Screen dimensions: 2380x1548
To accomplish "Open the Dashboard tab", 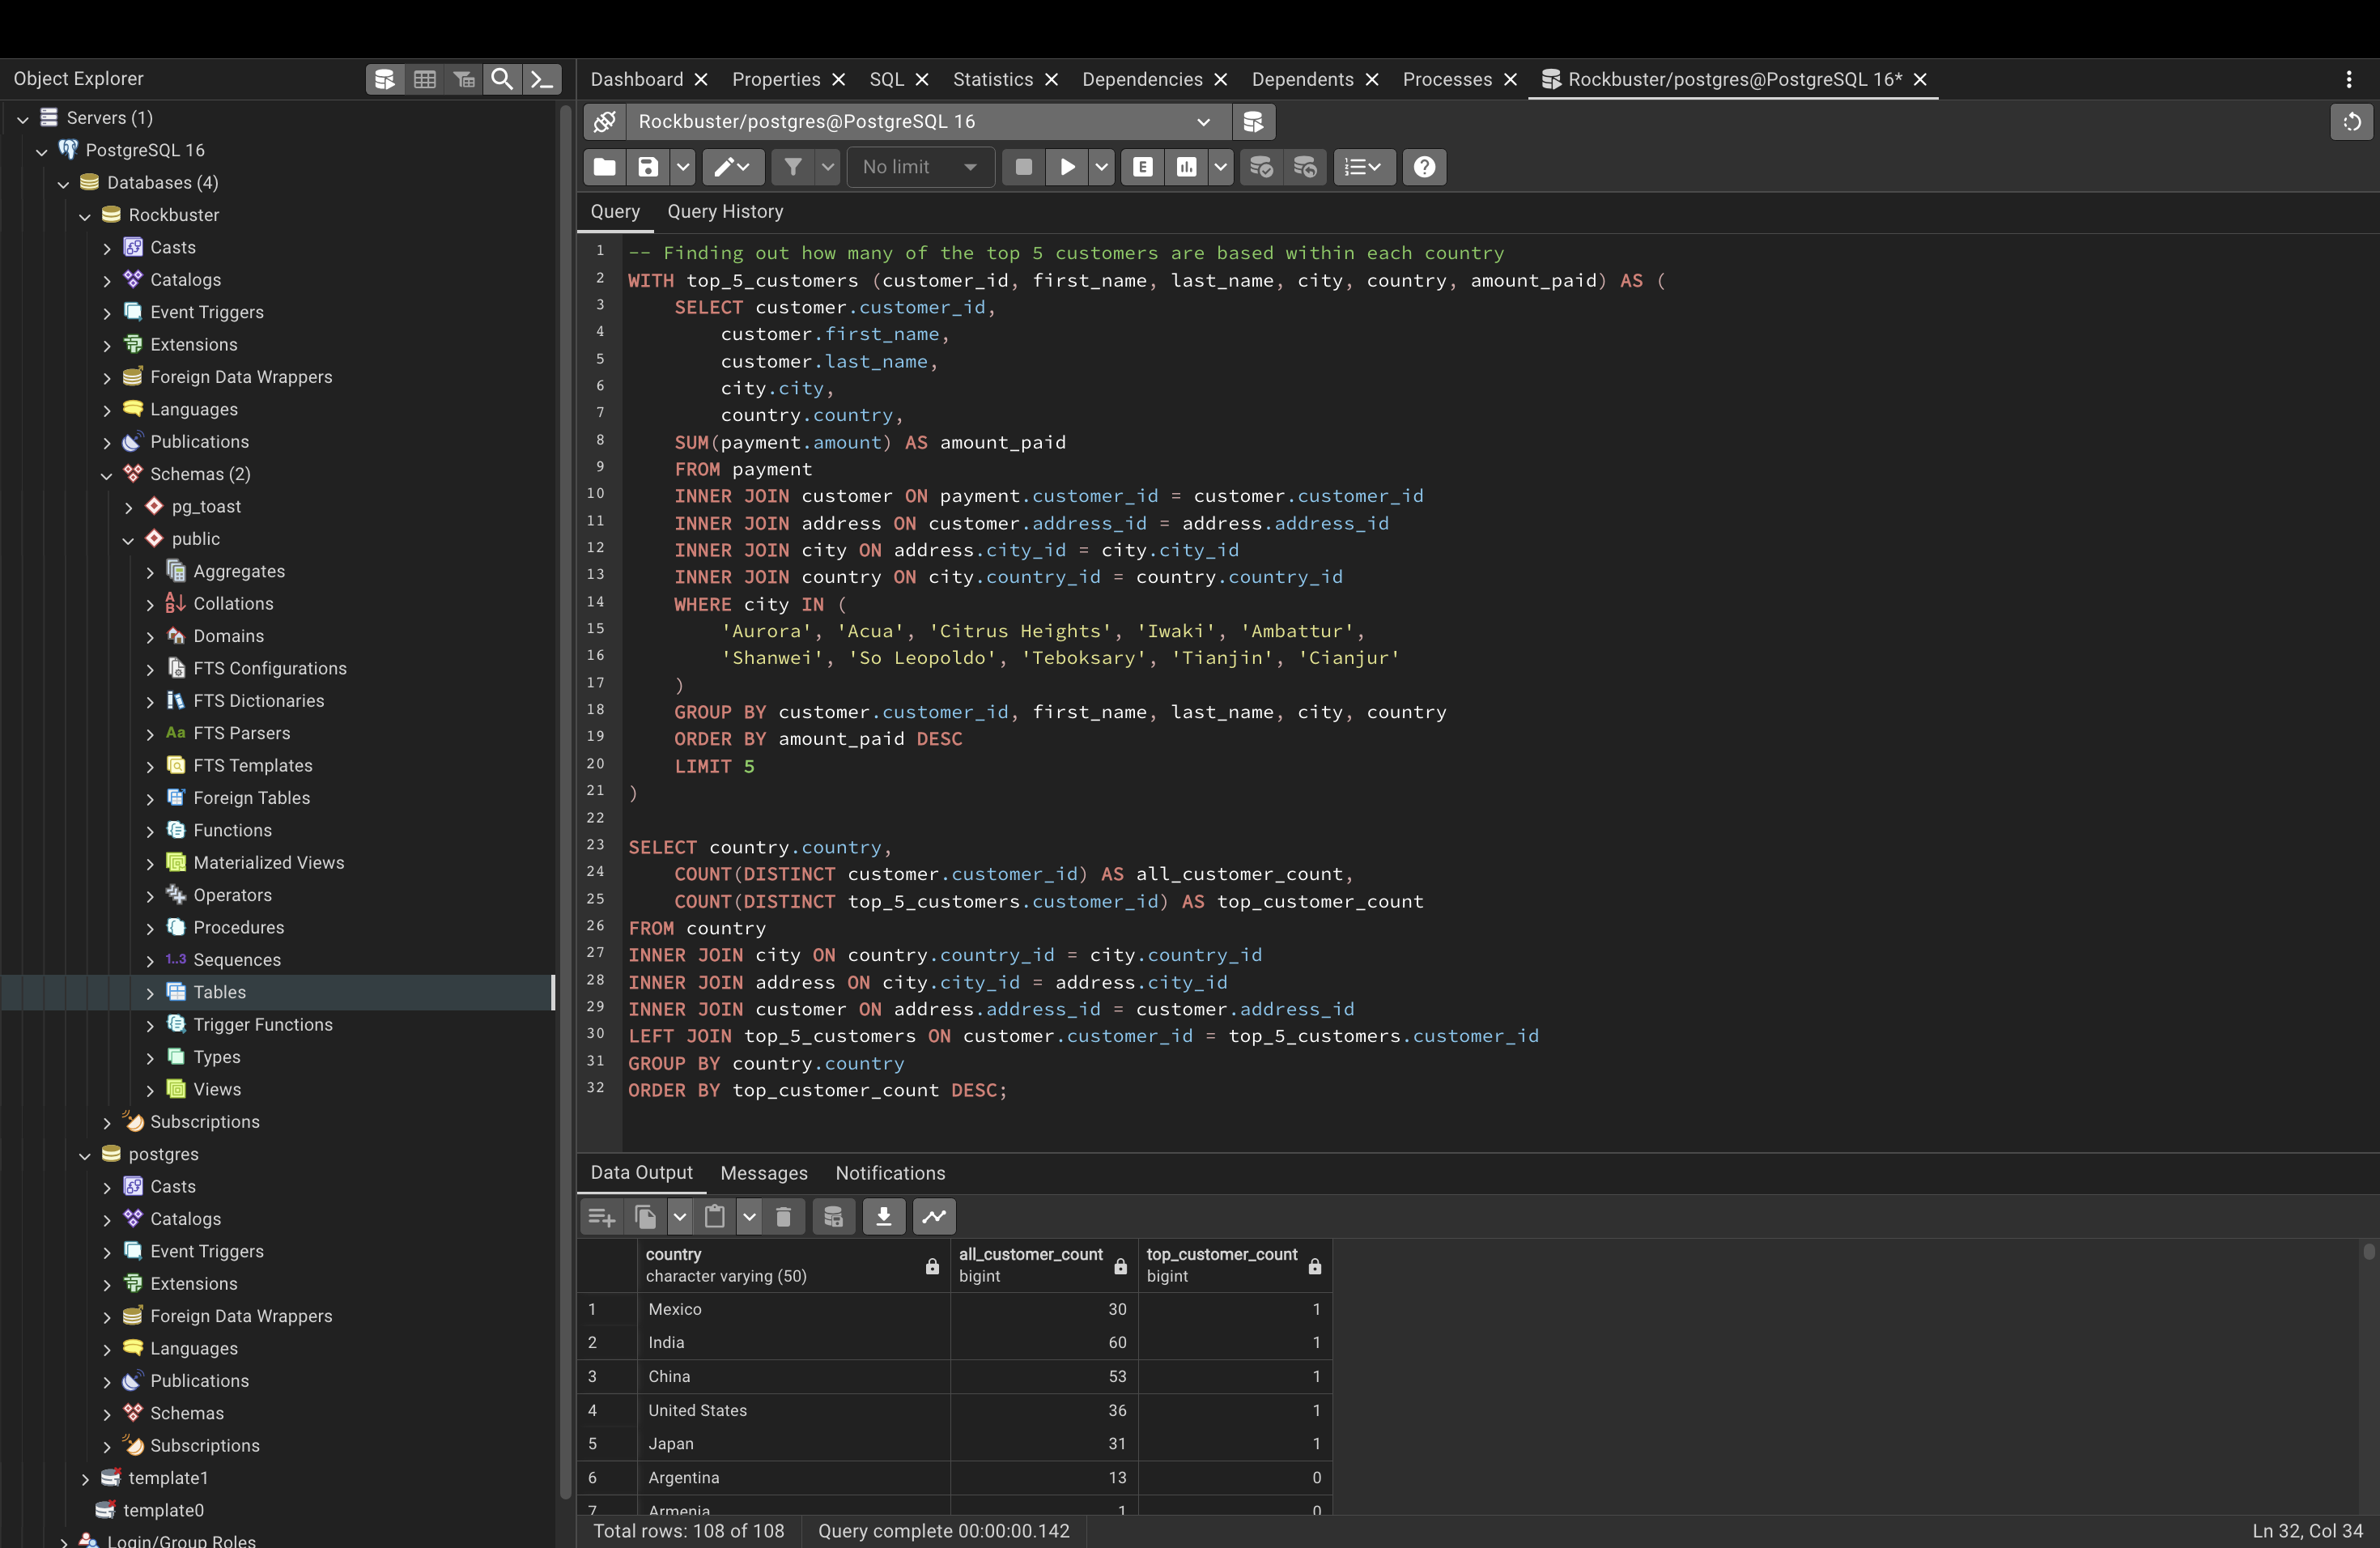I will [x=636, y=79].
